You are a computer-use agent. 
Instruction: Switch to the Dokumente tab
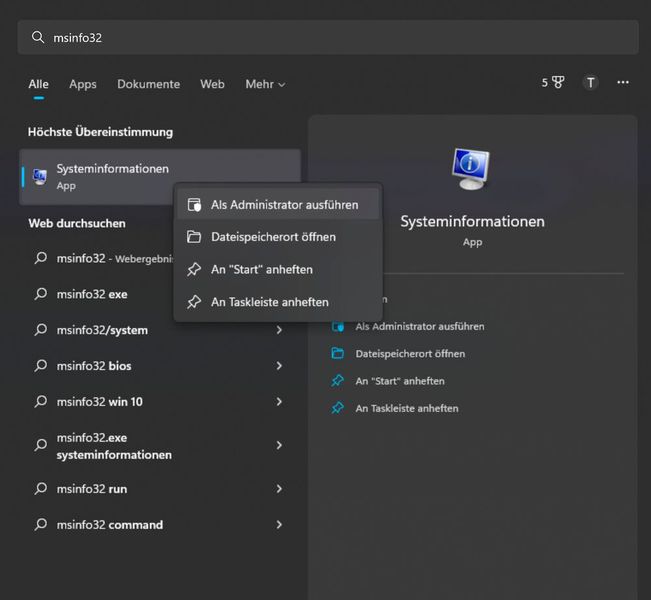tap(149, 84)
